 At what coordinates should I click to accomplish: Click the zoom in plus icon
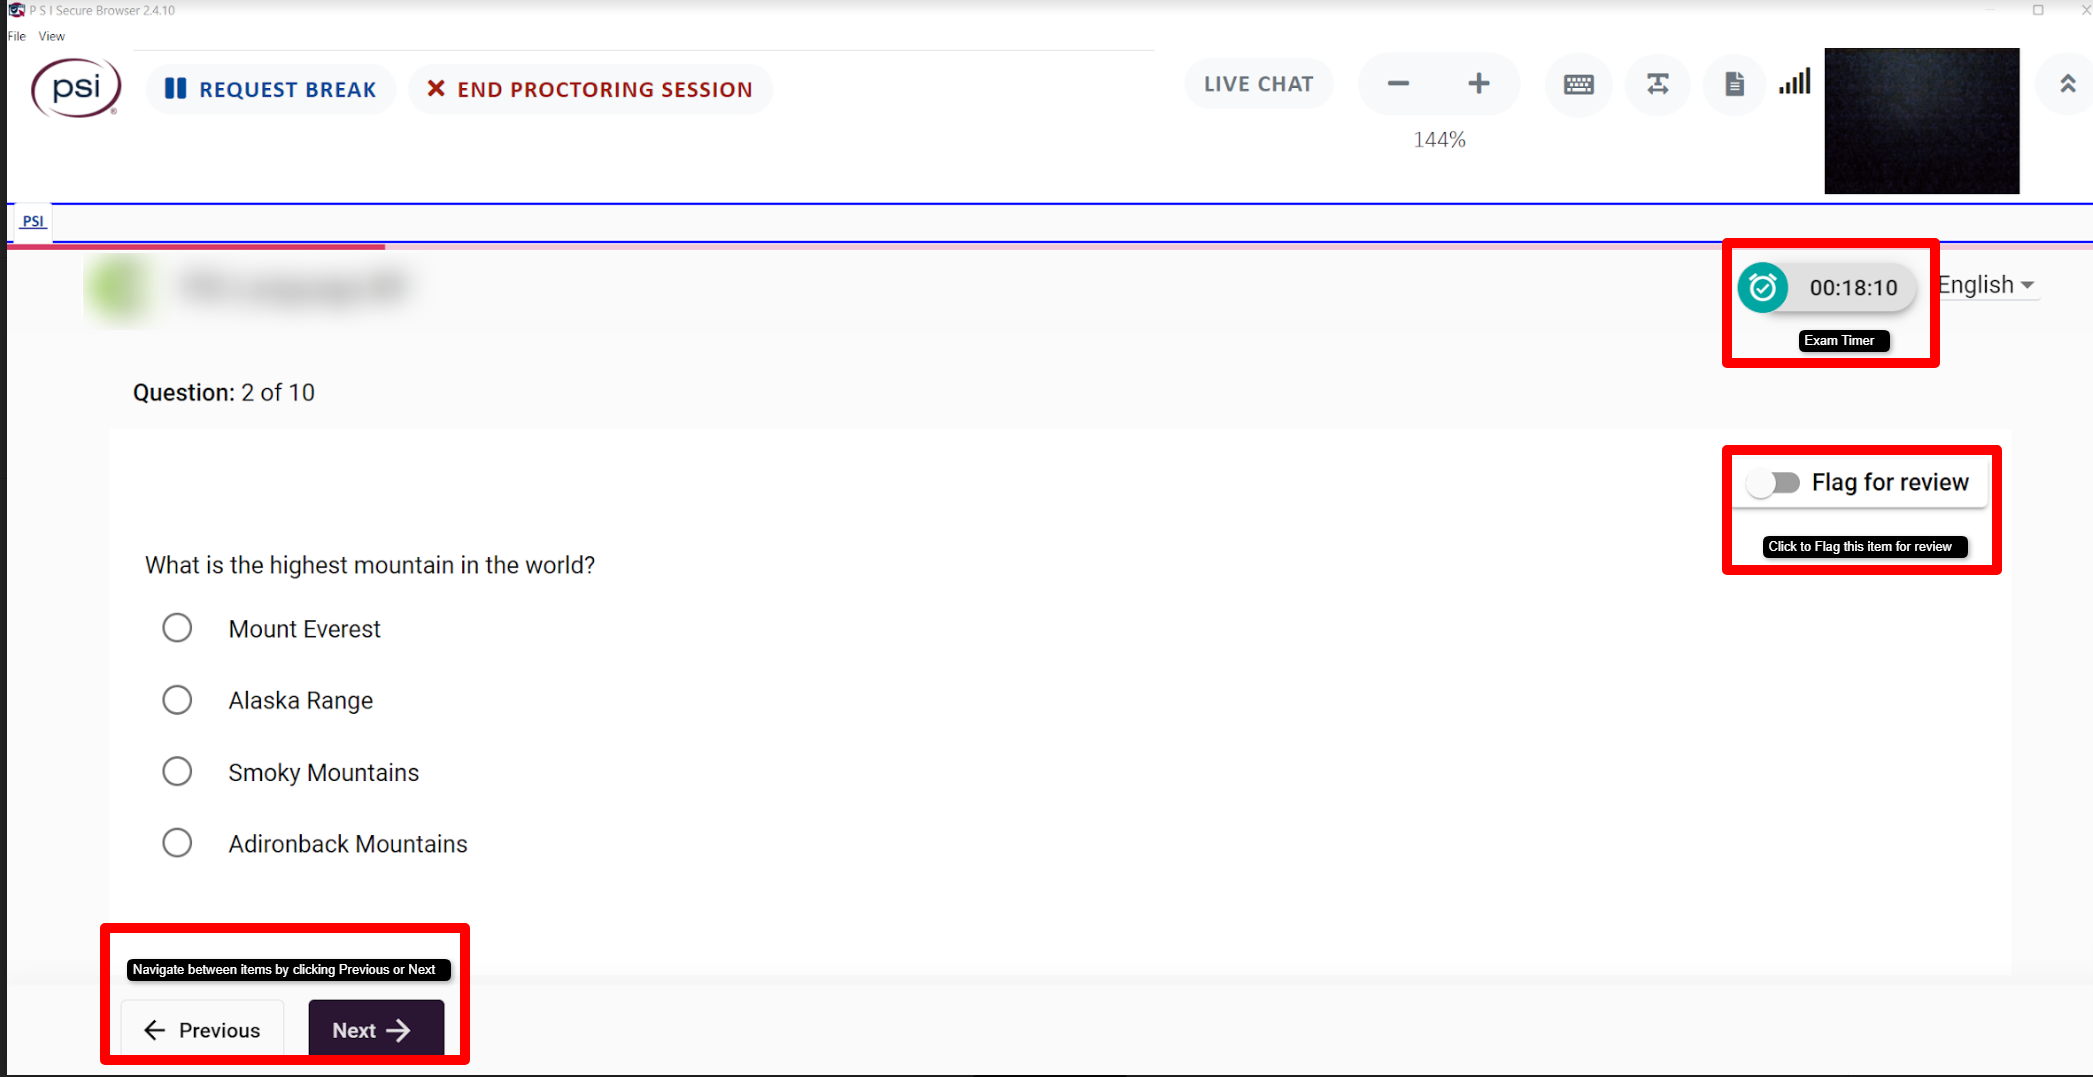point(1478,84)
